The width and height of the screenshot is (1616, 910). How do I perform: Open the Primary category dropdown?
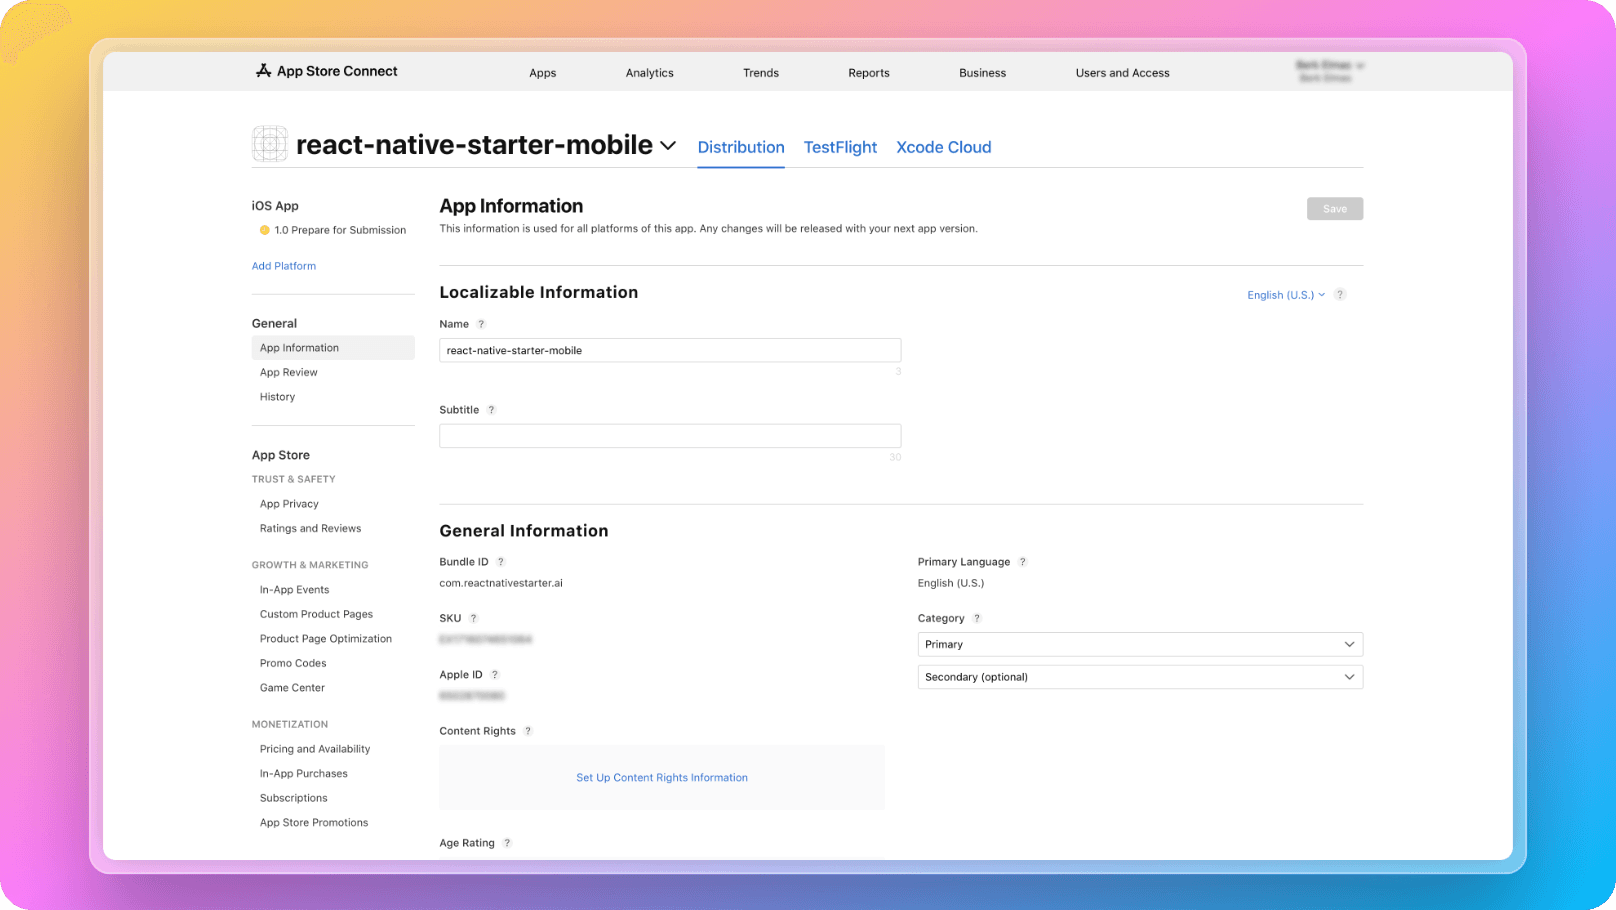point(1140,644)
